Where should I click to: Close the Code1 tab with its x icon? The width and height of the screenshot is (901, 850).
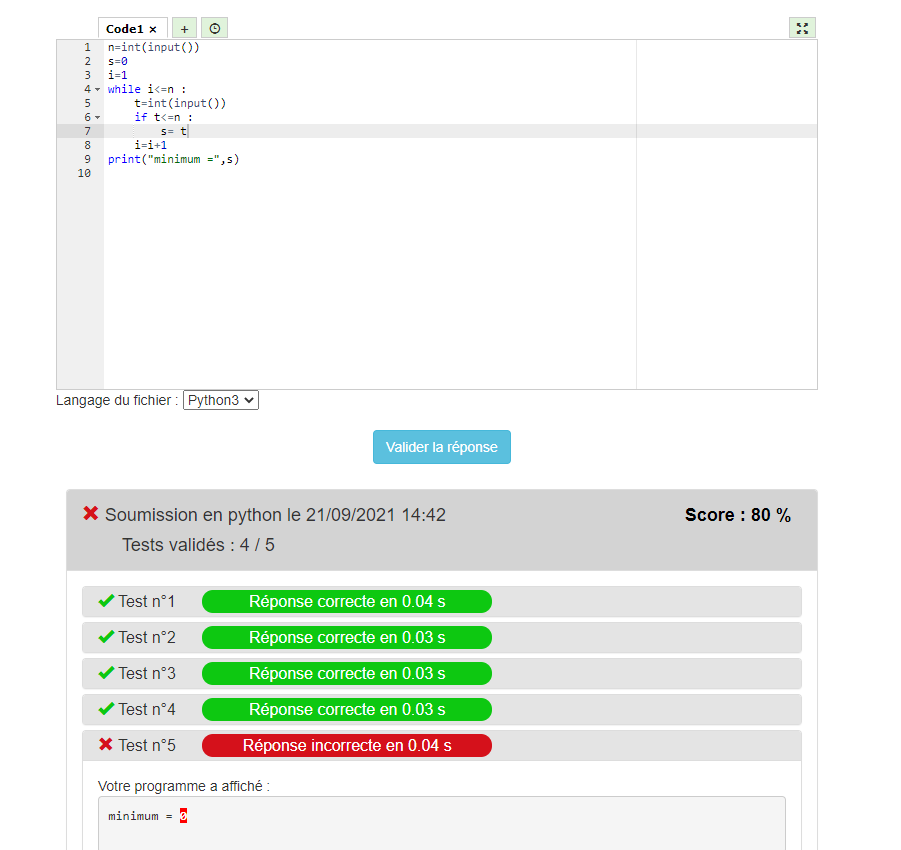tap(153, 29)
